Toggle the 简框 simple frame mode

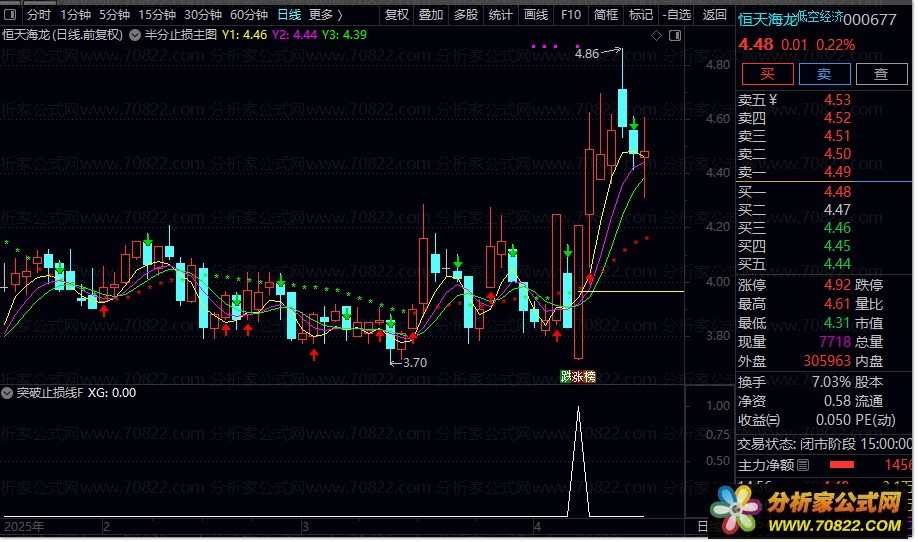click(x=605, y=15)
